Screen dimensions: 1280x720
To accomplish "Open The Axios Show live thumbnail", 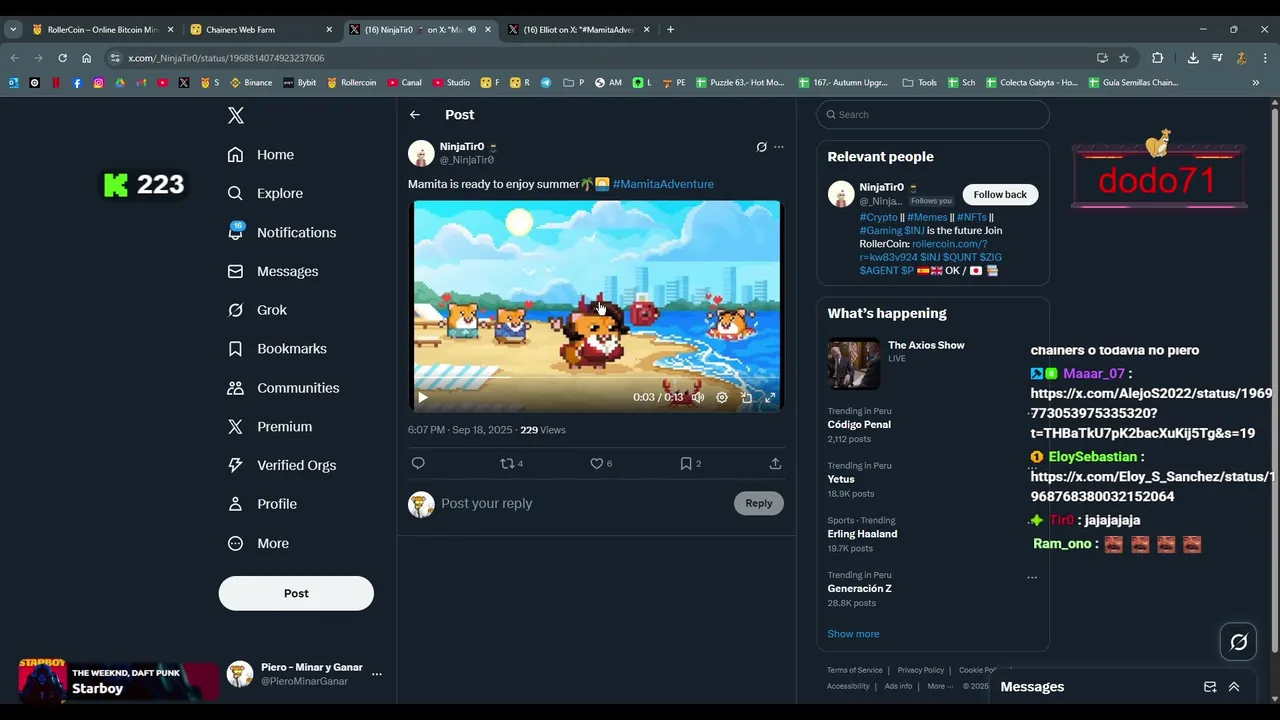I will point(854,363).
